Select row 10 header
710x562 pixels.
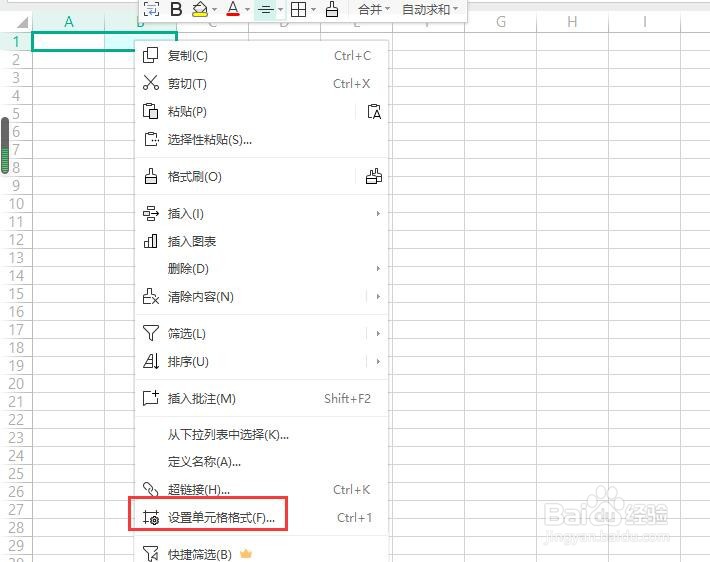pos(16,204)
